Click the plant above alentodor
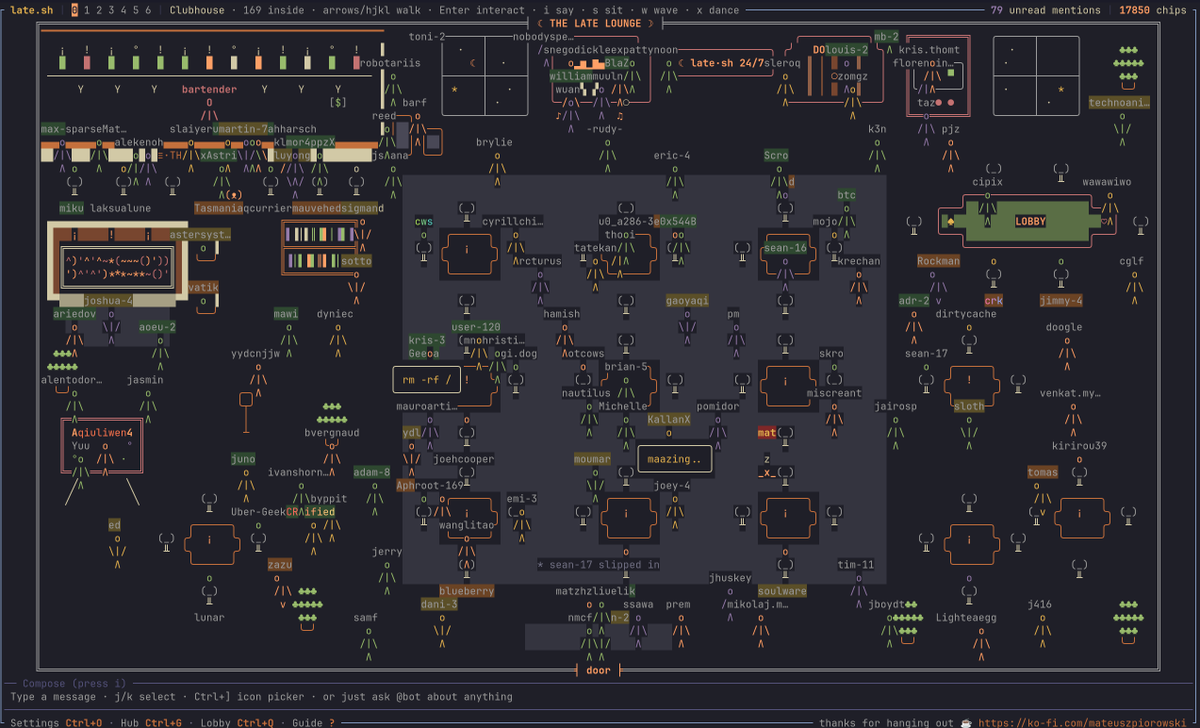 [x=64, y=359]
